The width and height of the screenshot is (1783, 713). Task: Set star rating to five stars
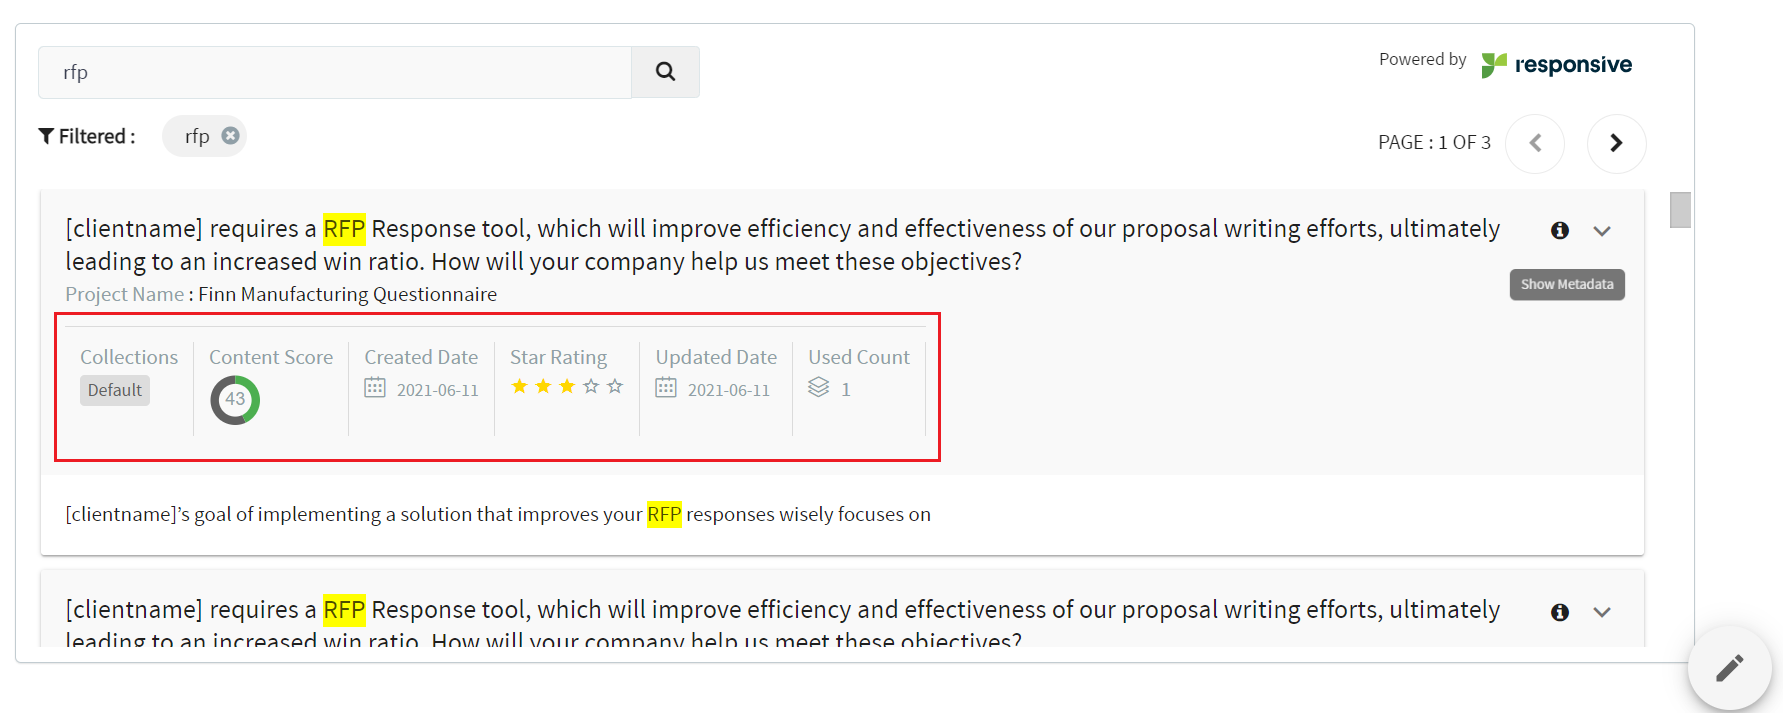coord(615,386)
